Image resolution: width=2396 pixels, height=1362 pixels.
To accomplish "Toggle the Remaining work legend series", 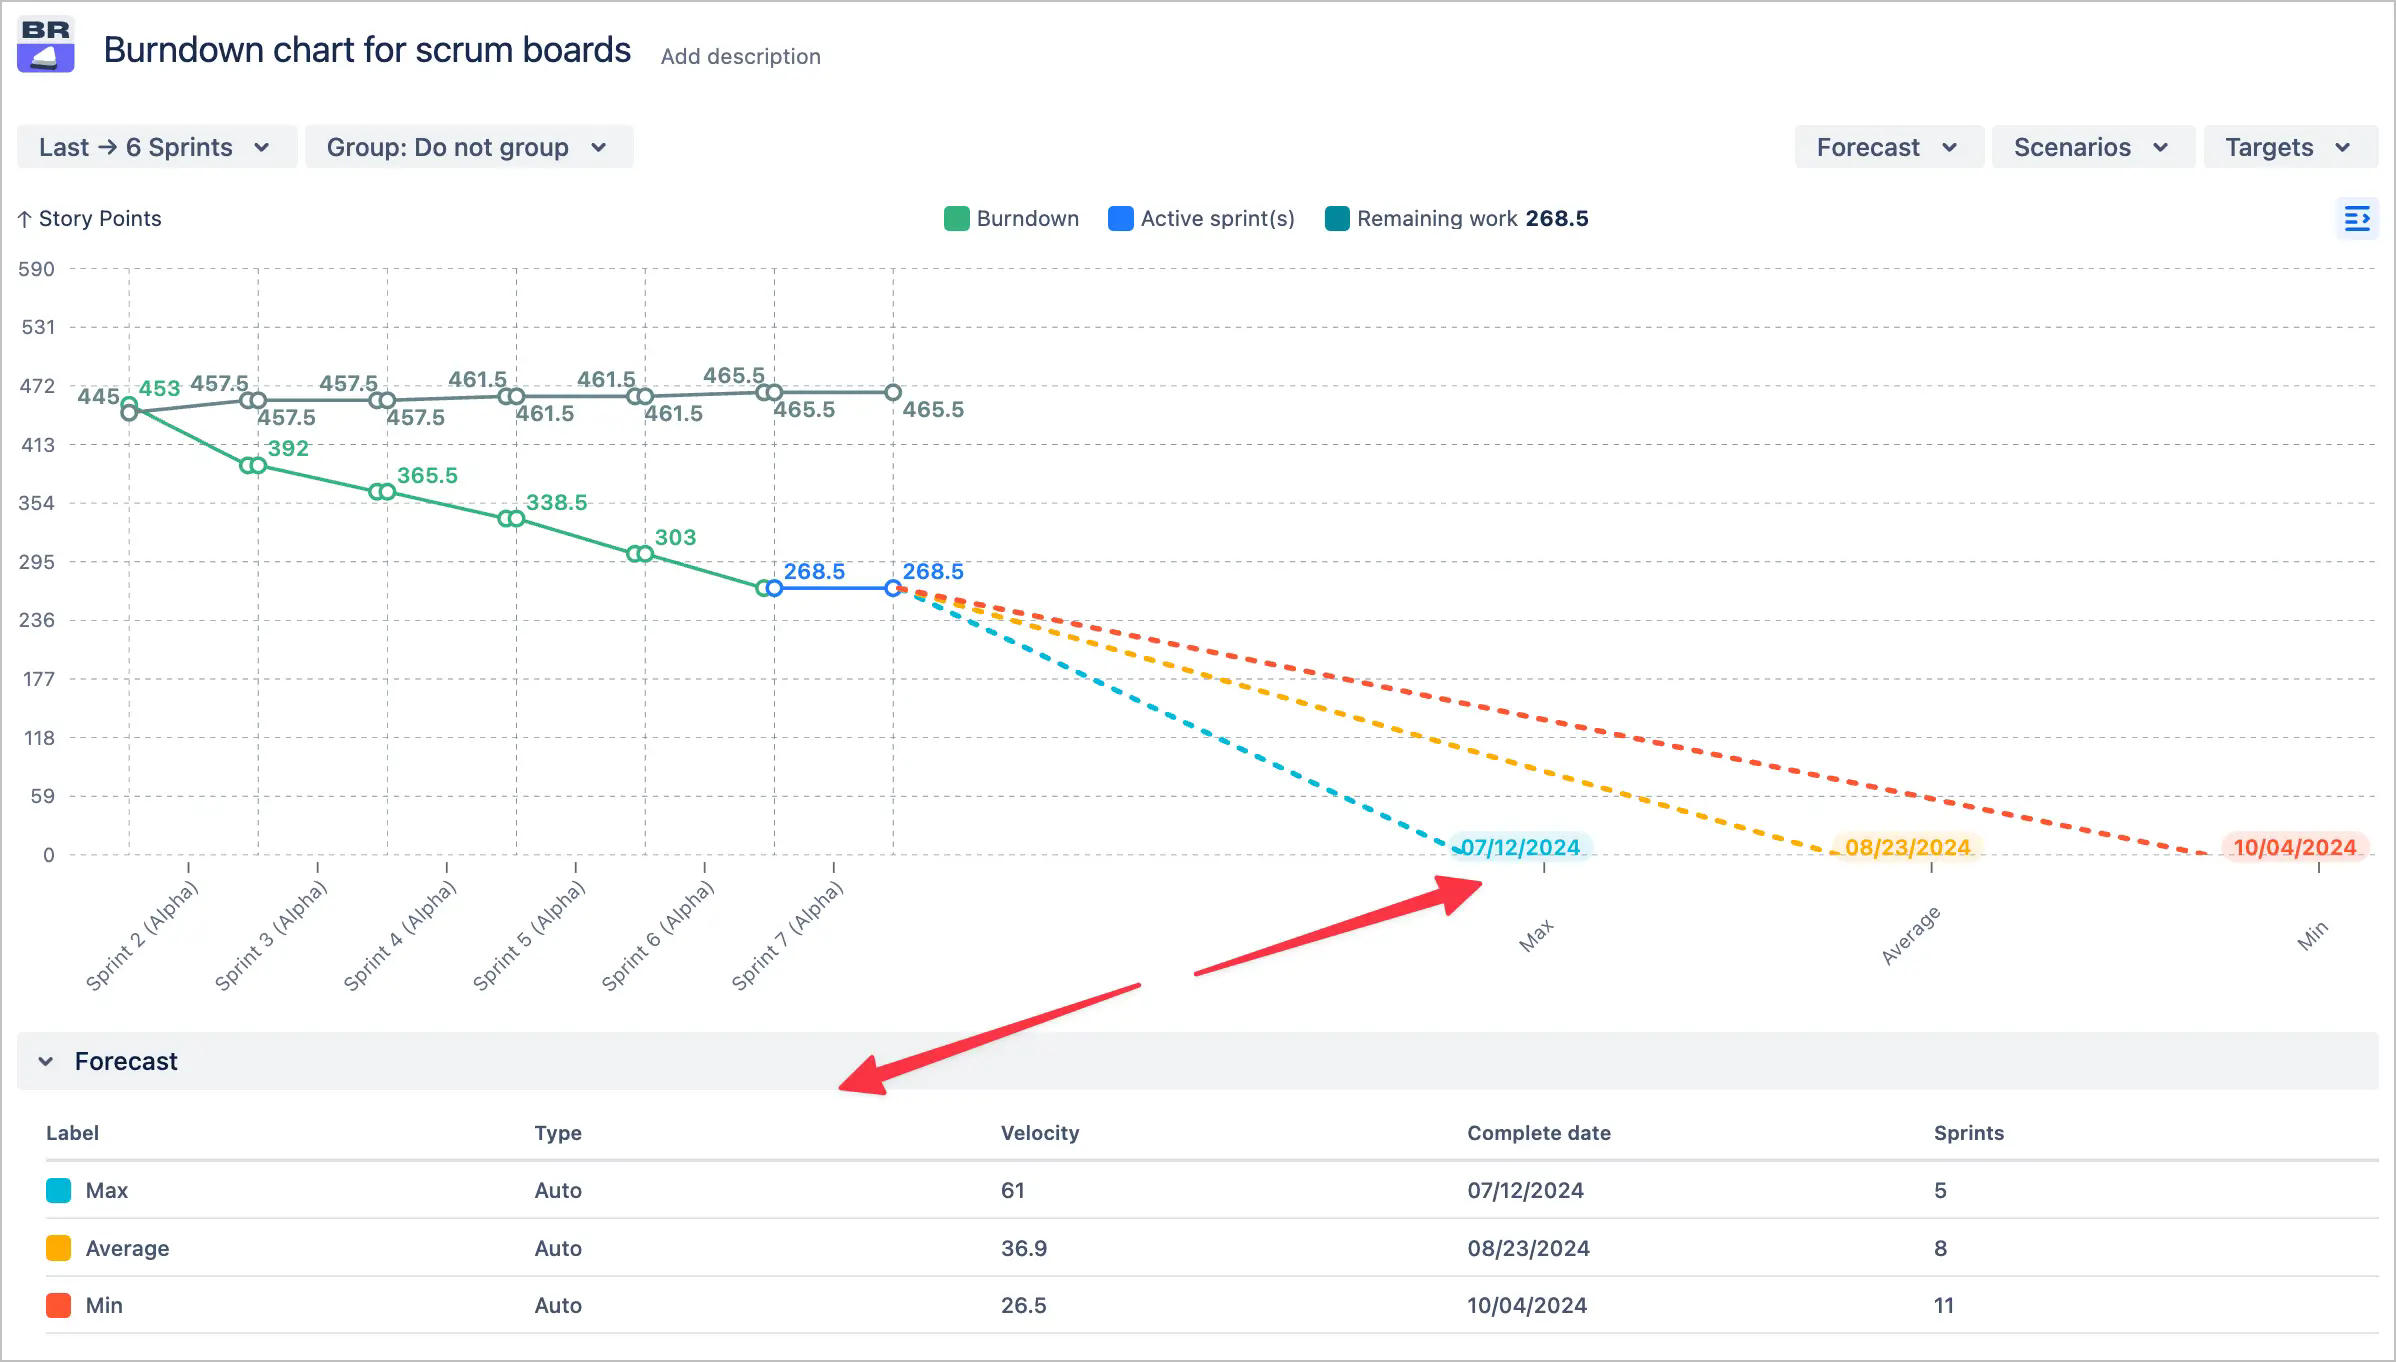I will click(x=1456, y=219).
